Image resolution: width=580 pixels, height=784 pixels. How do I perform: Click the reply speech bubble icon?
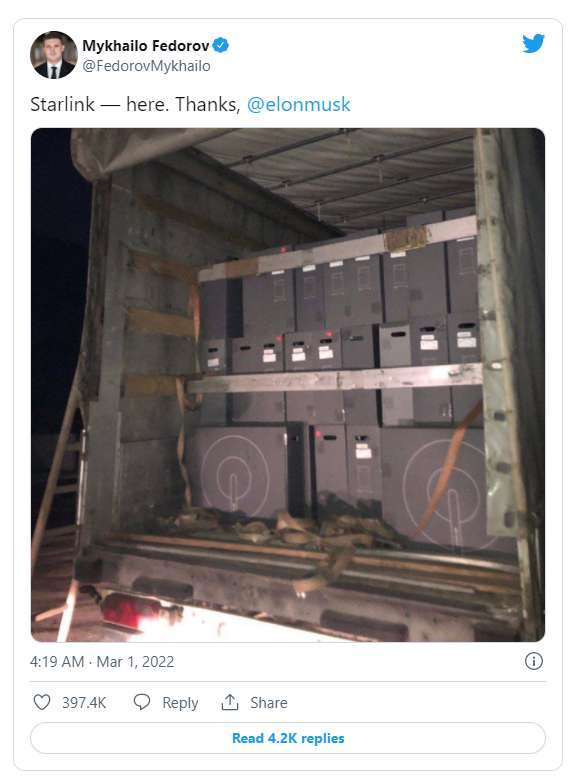tap(142, 702)
